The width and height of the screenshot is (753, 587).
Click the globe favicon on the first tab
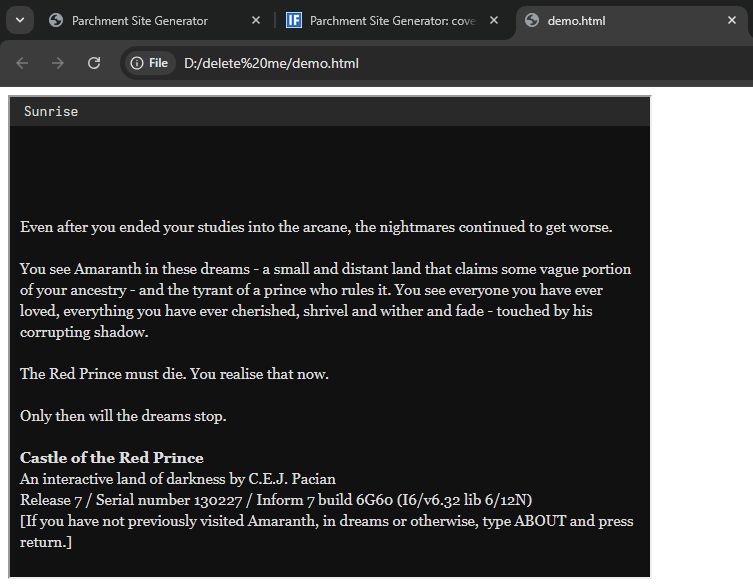[56, 20]
